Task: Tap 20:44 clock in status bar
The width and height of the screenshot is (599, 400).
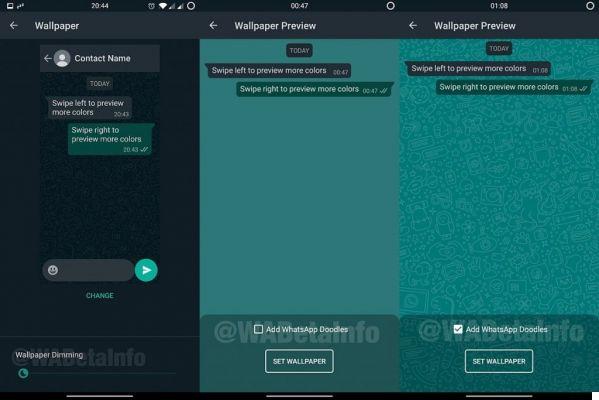Action: [100, 6]
